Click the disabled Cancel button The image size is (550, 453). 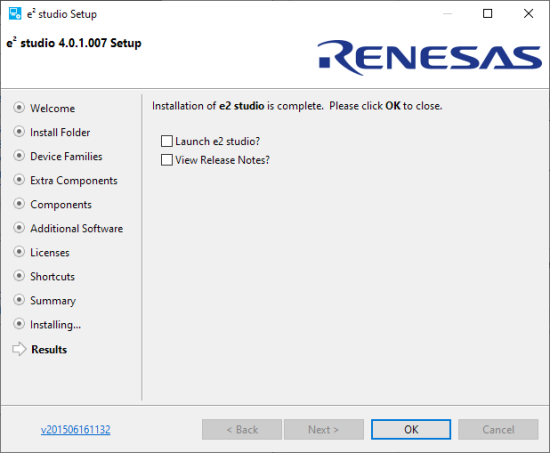[x=498, y=429]
